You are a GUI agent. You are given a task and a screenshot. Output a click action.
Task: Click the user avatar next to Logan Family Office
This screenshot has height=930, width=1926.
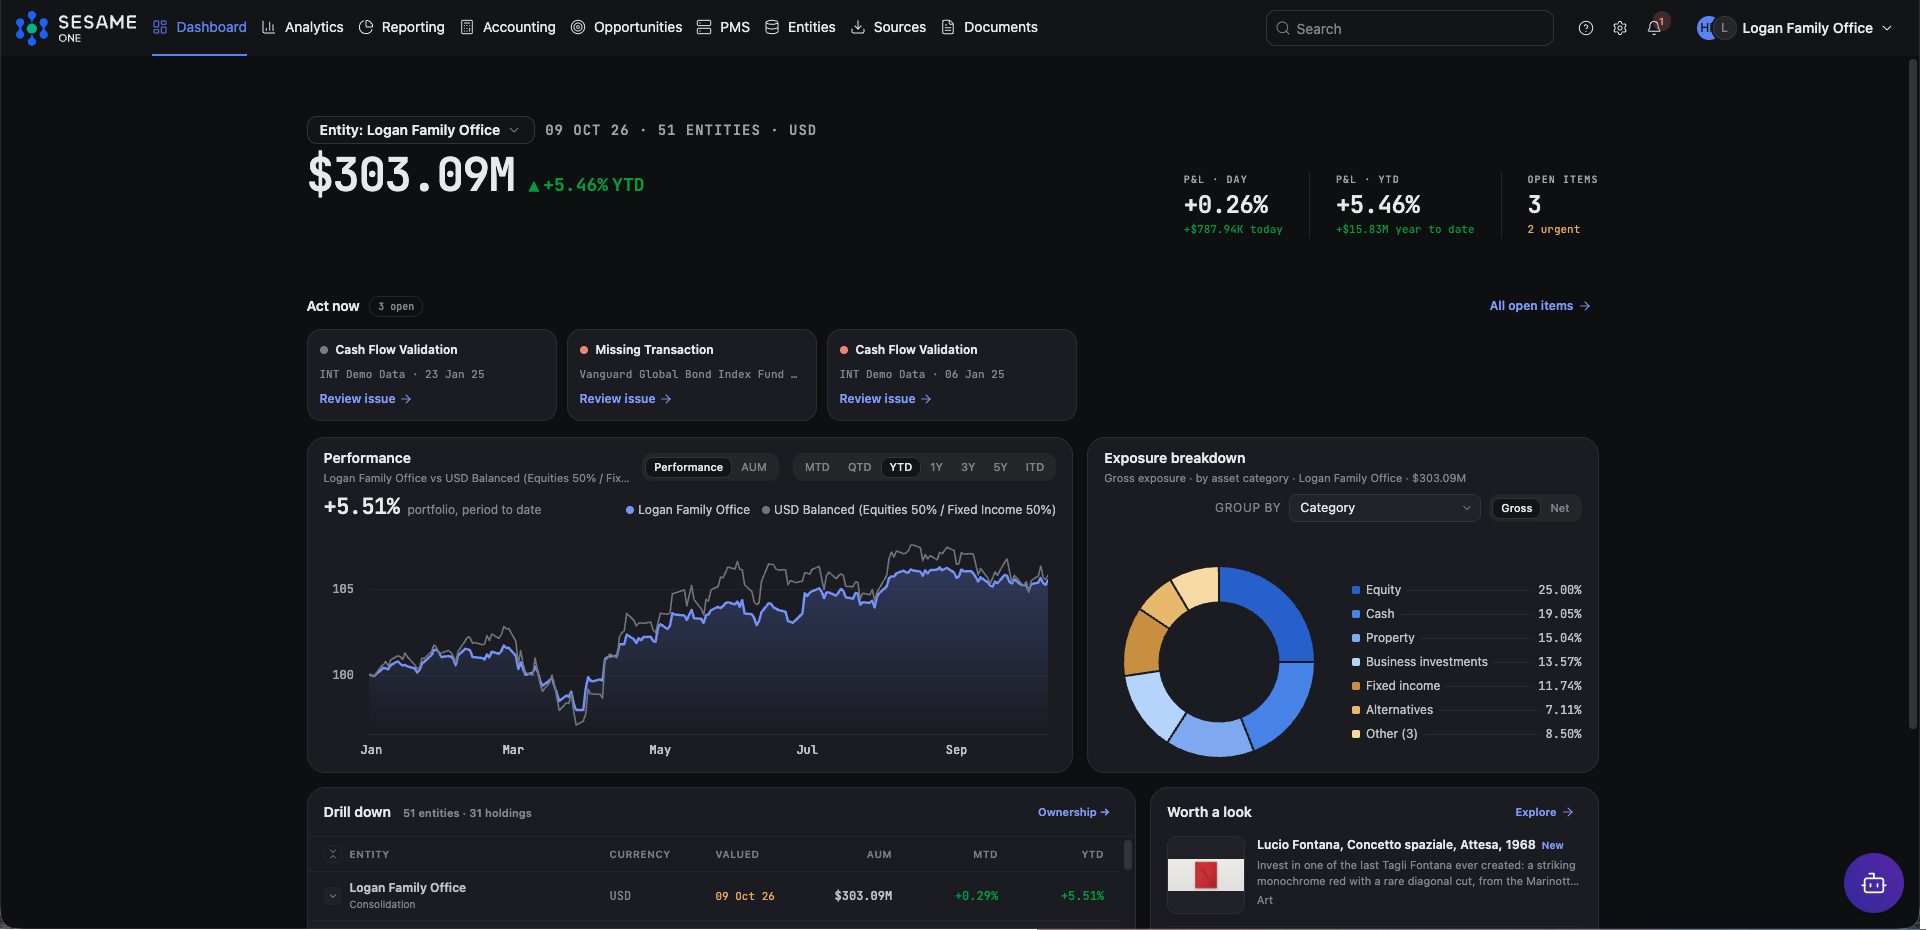point(1715,28)
